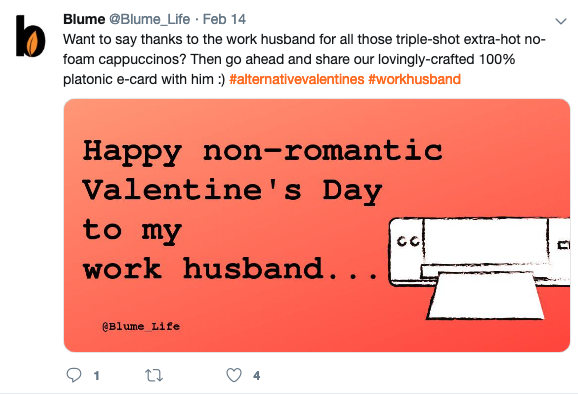Click the "to my" line on the e-card
Screen dimensions: 578x395
(132, 231)
